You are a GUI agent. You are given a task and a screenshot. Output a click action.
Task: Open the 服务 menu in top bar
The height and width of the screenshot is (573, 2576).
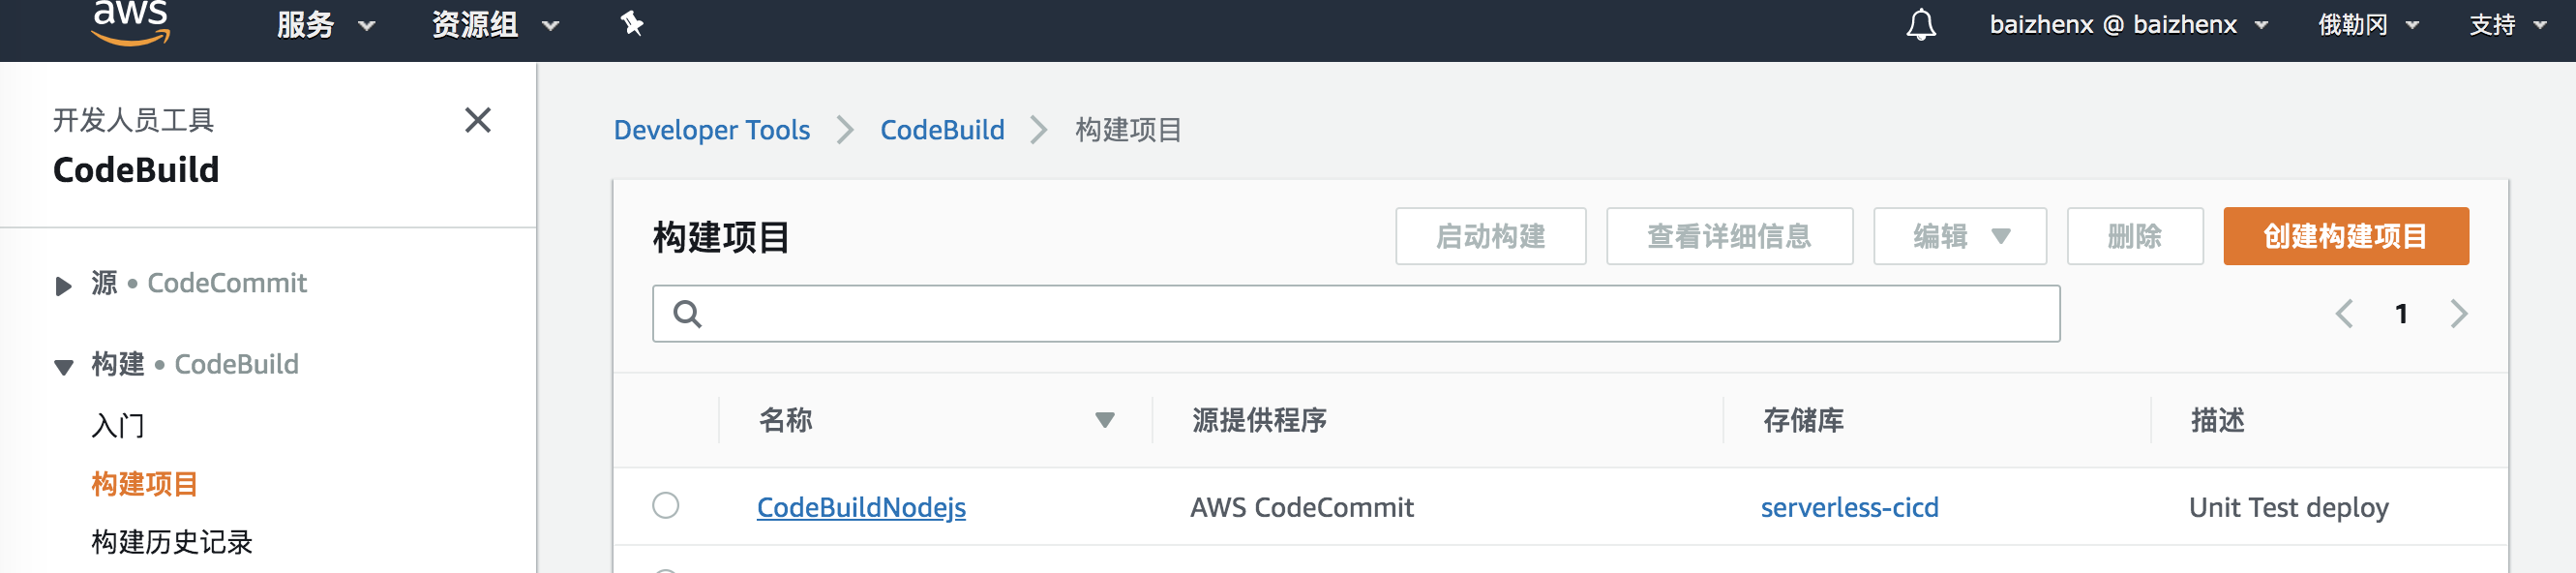pyautogui.click(x=325, y=24)
